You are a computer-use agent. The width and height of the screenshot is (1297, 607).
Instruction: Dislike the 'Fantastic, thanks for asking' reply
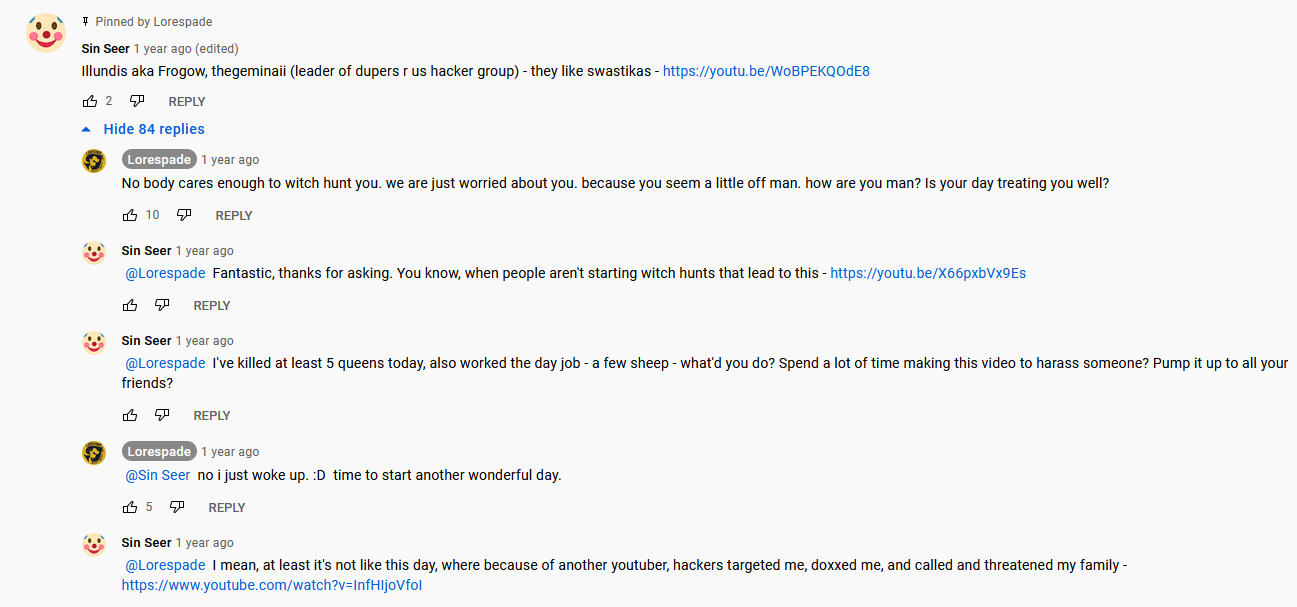pyautogui.click(x=162, y=305)
